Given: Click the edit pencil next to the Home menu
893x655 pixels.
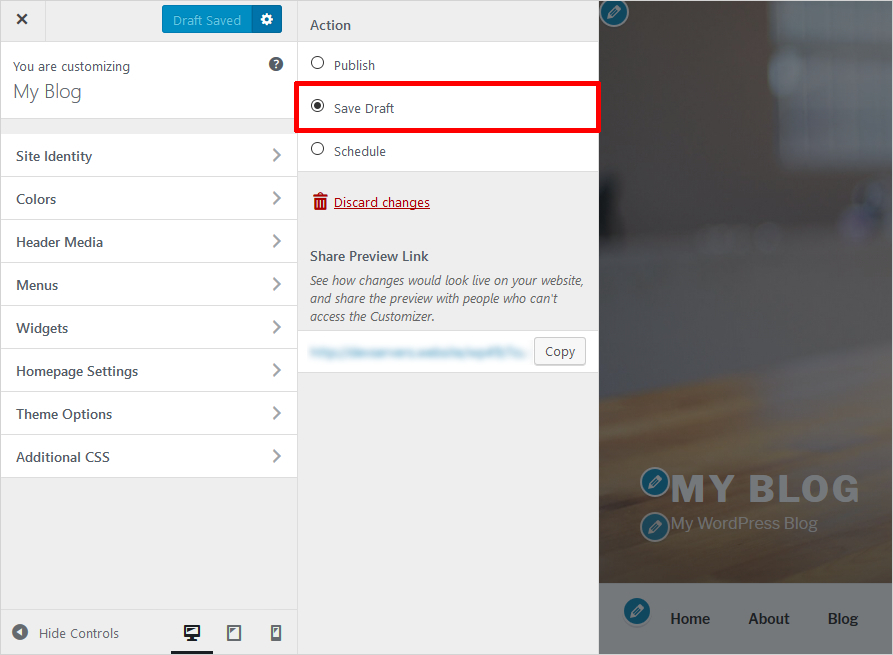Looking at the screenshot, I should 637,611.
